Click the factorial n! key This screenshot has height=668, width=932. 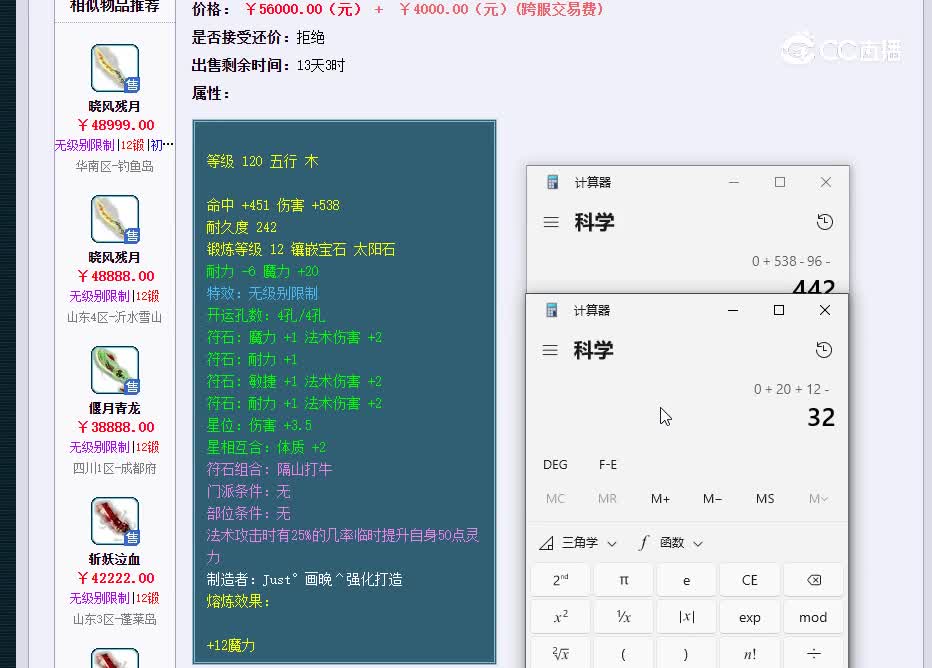coord(750,654)
